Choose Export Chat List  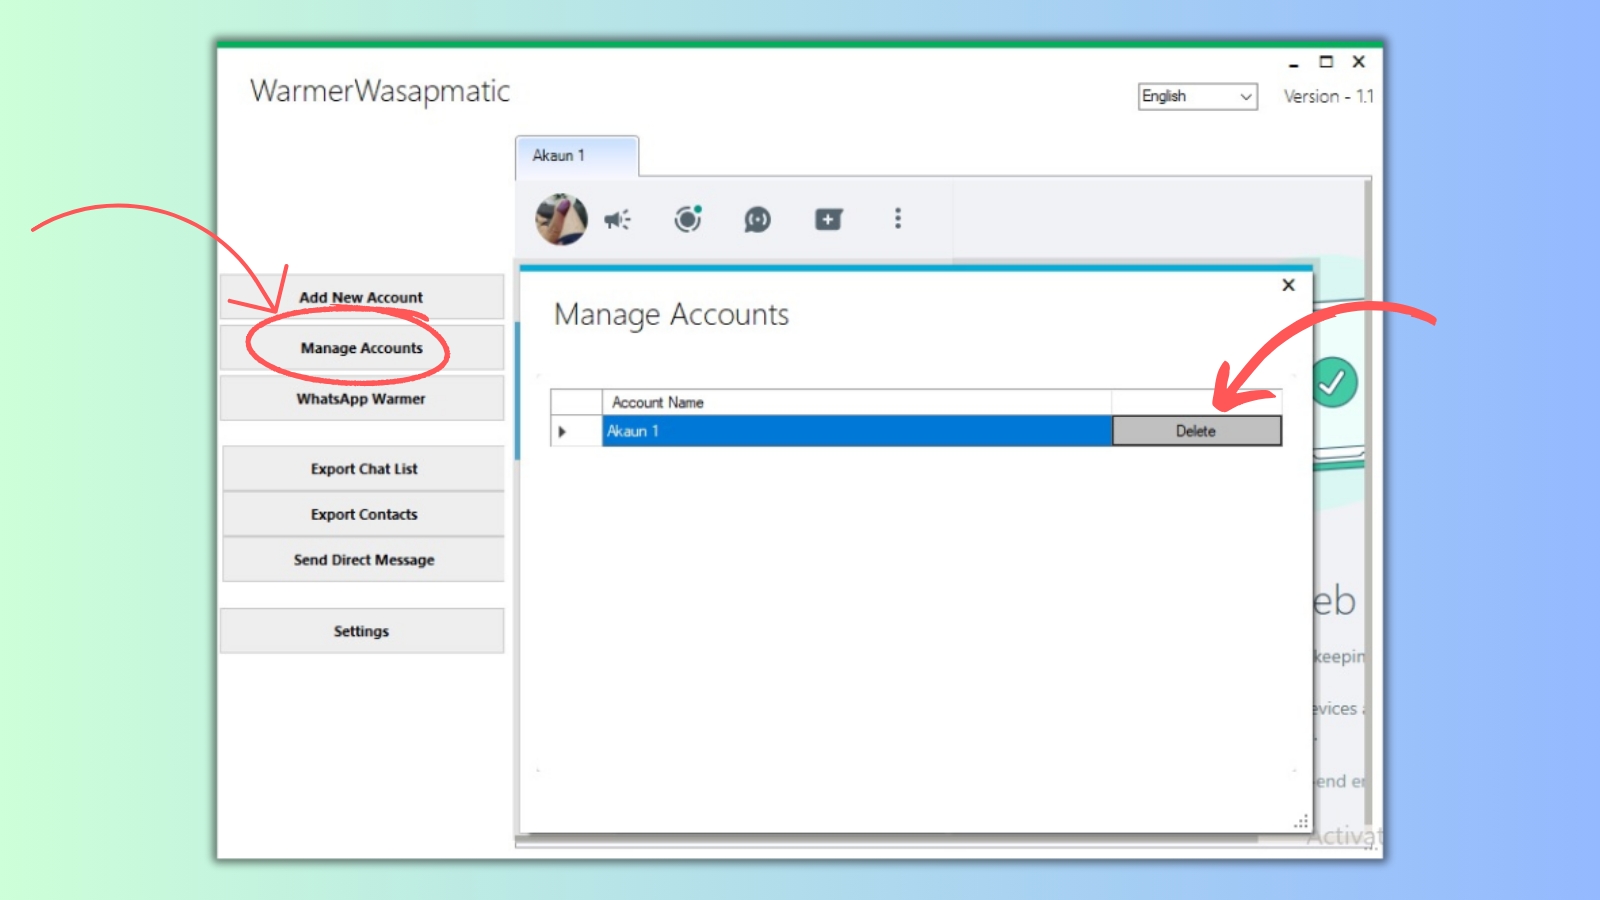363,469
